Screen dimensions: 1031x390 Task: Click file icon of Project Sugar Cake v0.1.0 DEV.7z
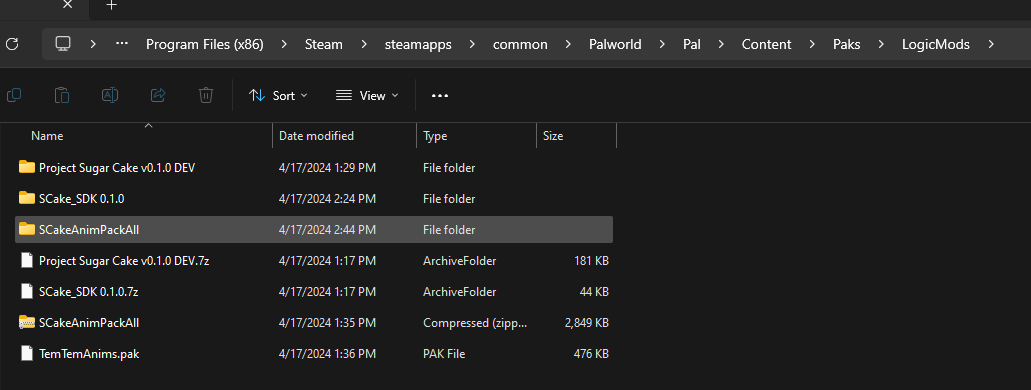[27, 260]
